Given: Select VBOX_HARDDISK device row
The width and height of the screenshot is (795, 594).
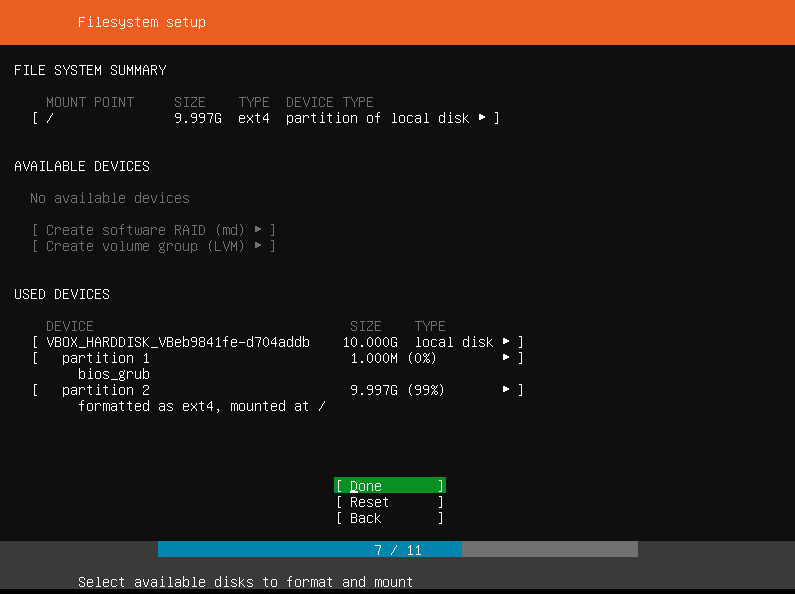Looking at the screenshot, I should pos(277,342).
